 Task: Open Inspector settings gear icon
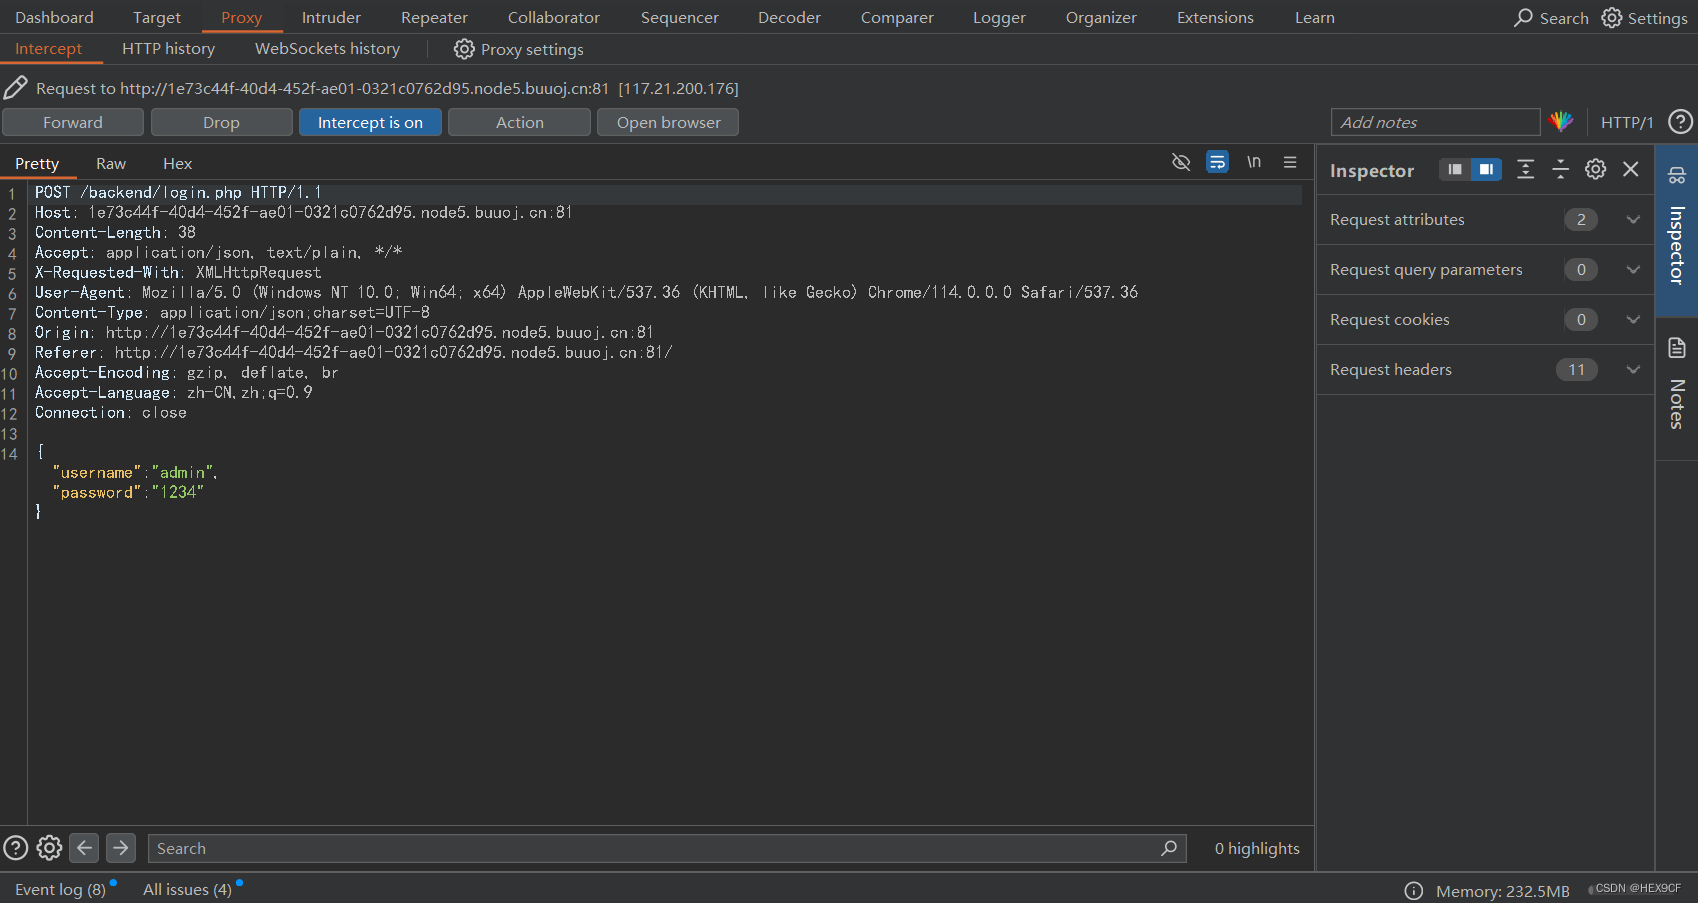pyautogui.click(x=1595, y=169)
